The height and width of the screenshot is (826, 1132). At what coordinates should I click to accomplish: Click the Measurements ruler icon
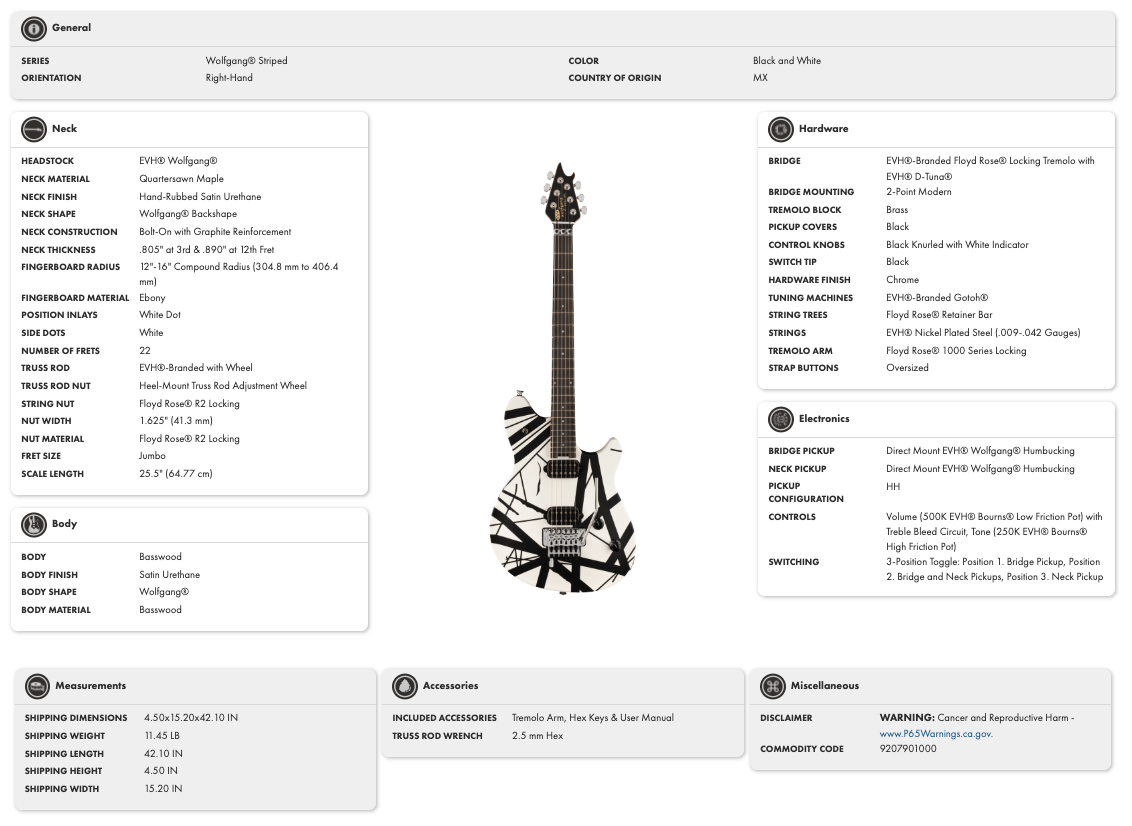pyautogui.click(x=37, y=686)
